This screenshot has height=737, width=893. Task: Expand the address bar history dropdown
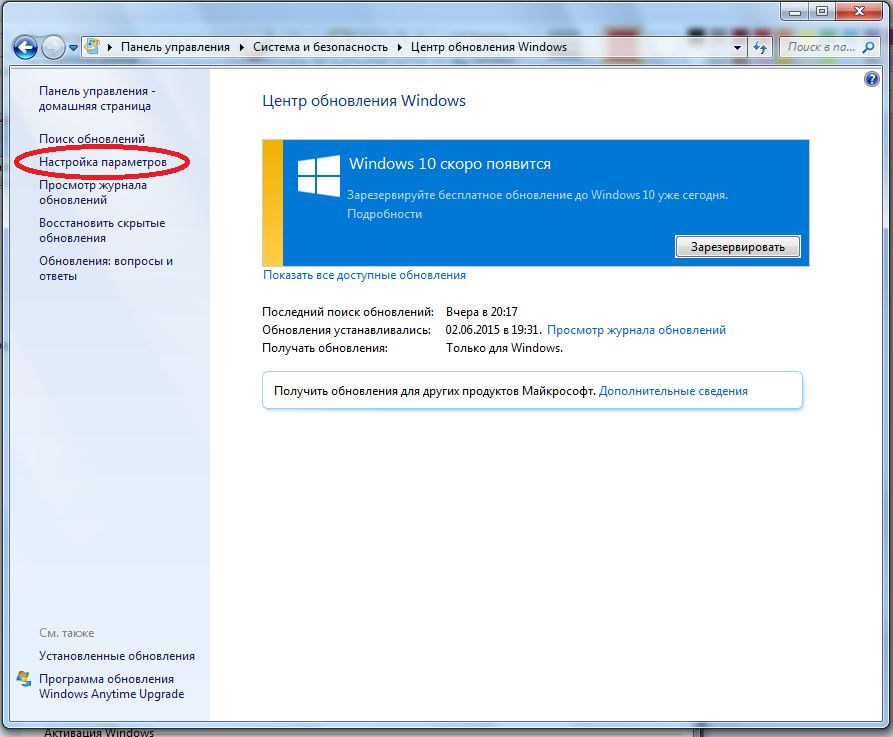pos(738,47)
